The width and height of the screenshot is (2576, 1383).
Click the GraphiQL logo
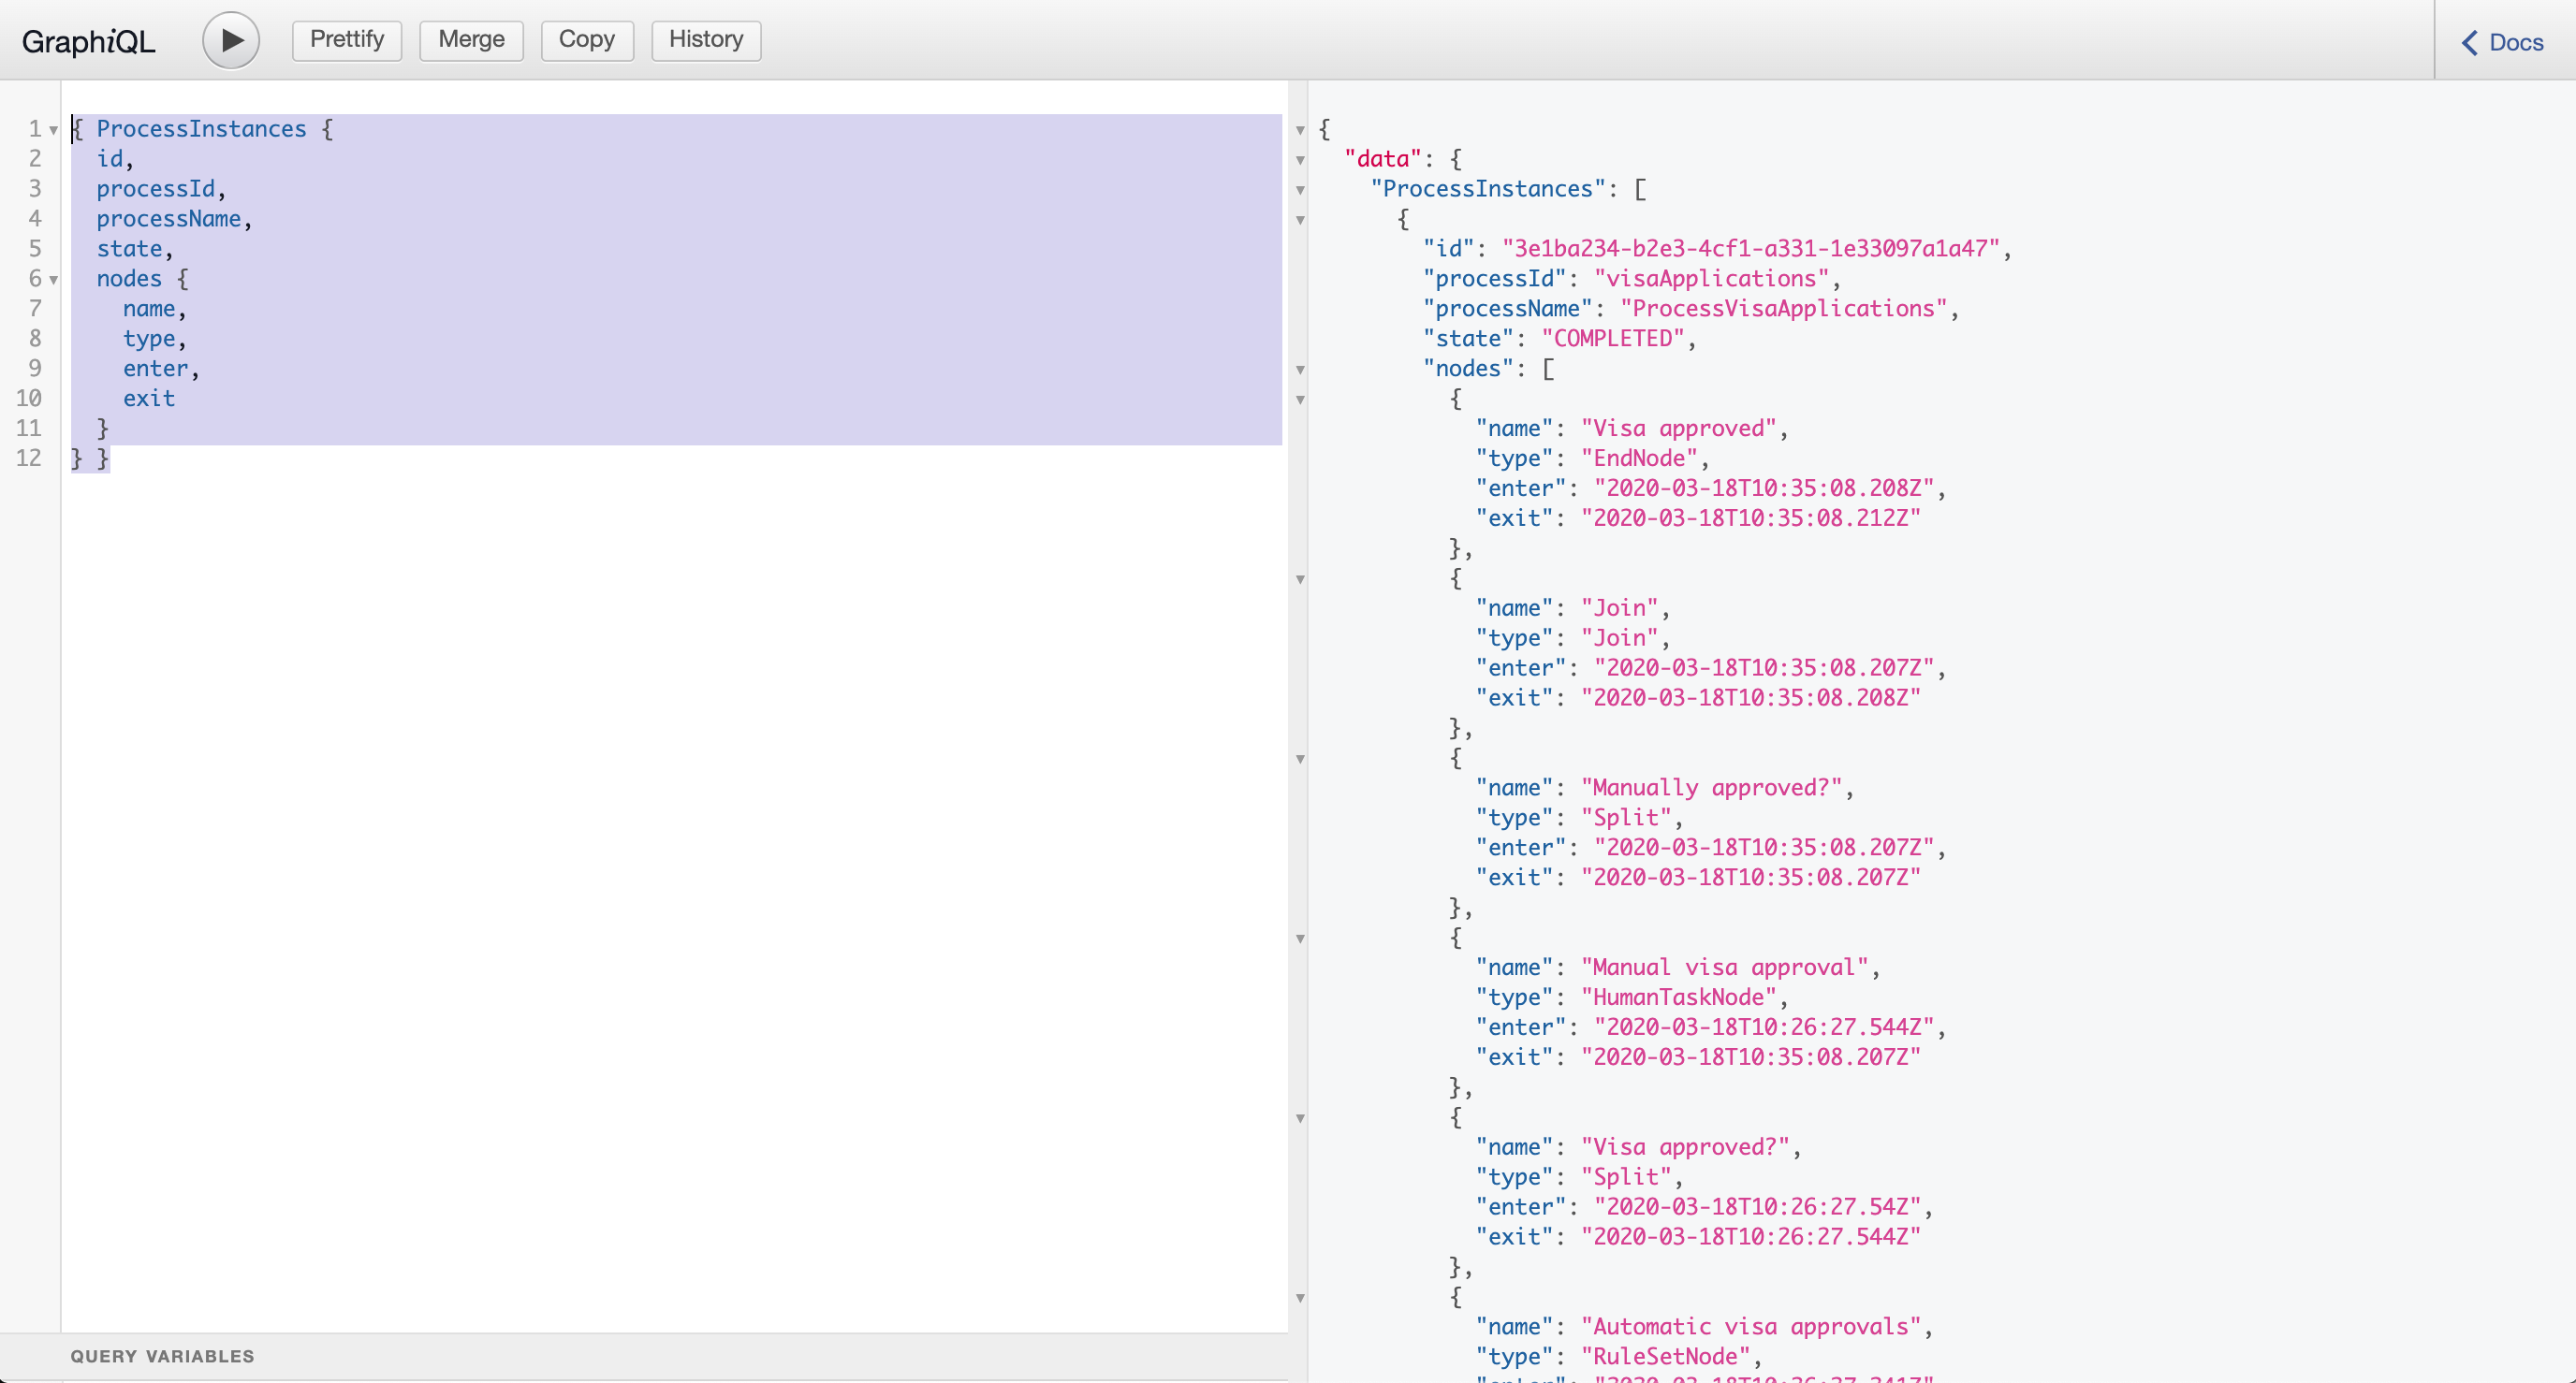coord(88,41)
